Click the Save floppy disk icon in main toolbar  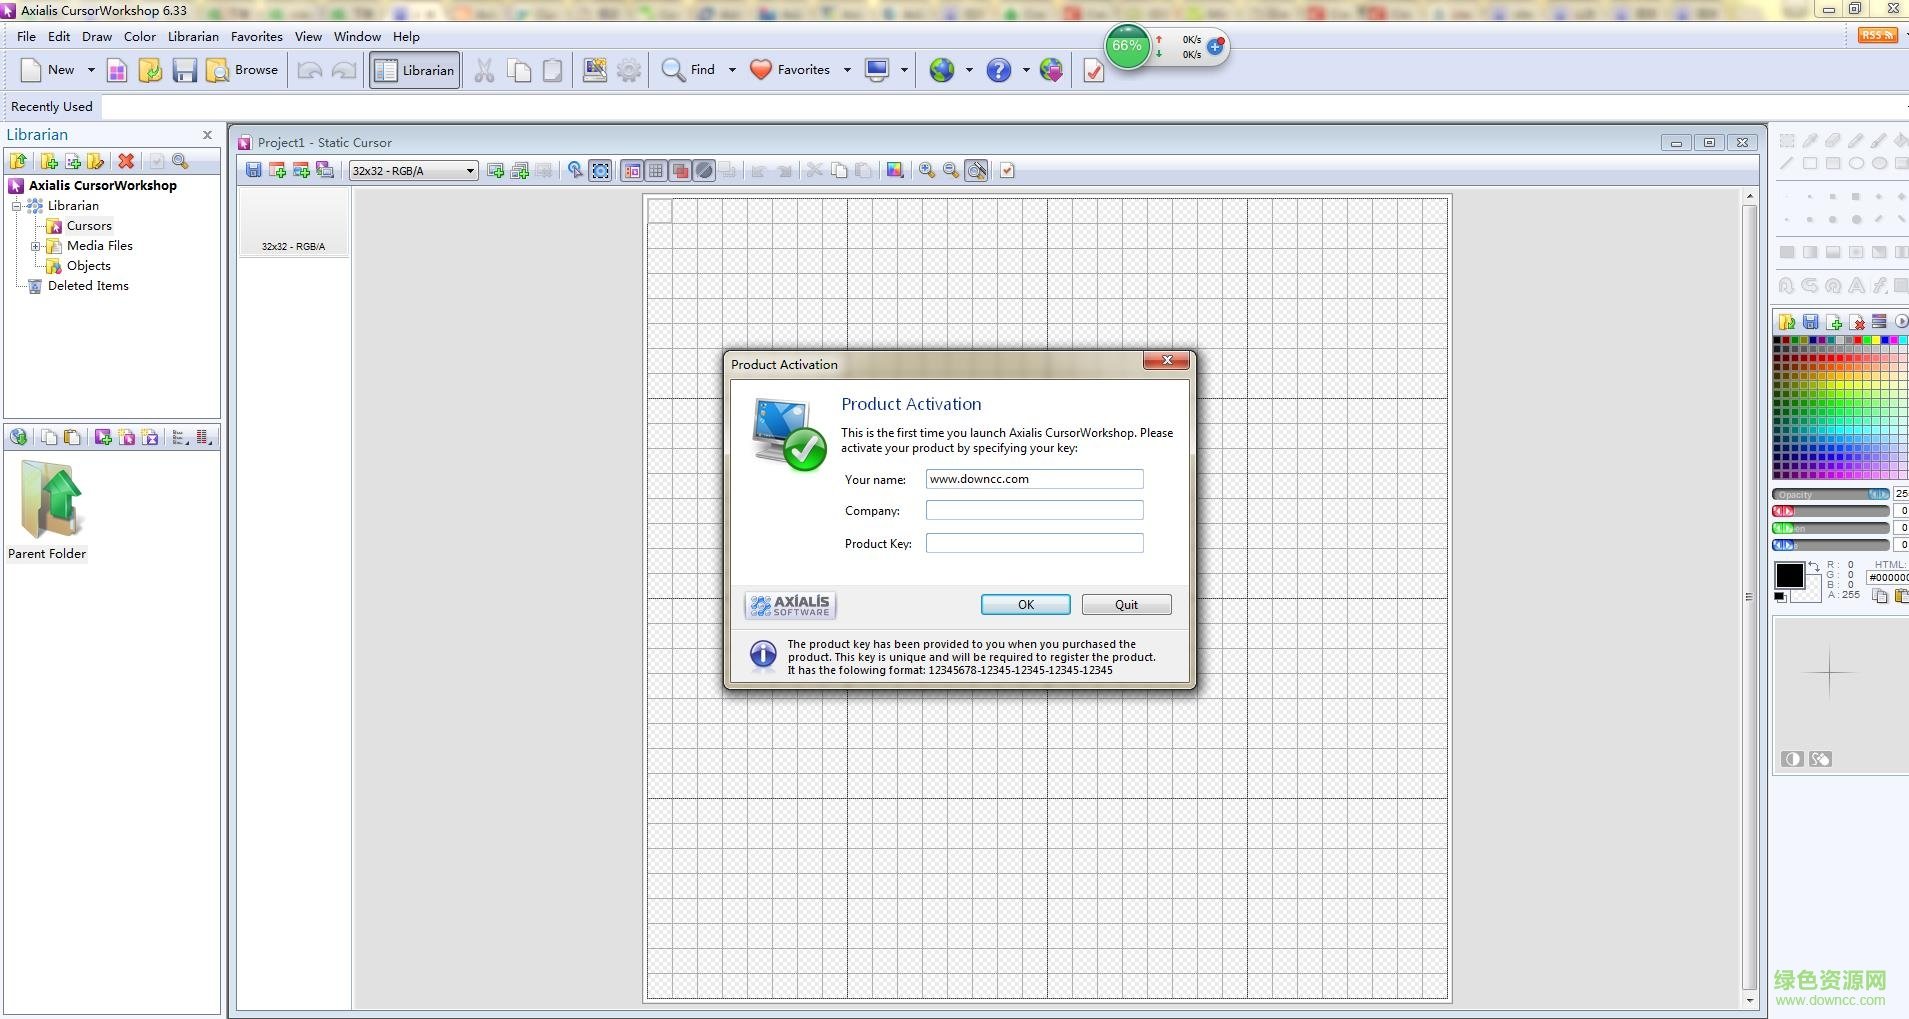tap(184, 70)
